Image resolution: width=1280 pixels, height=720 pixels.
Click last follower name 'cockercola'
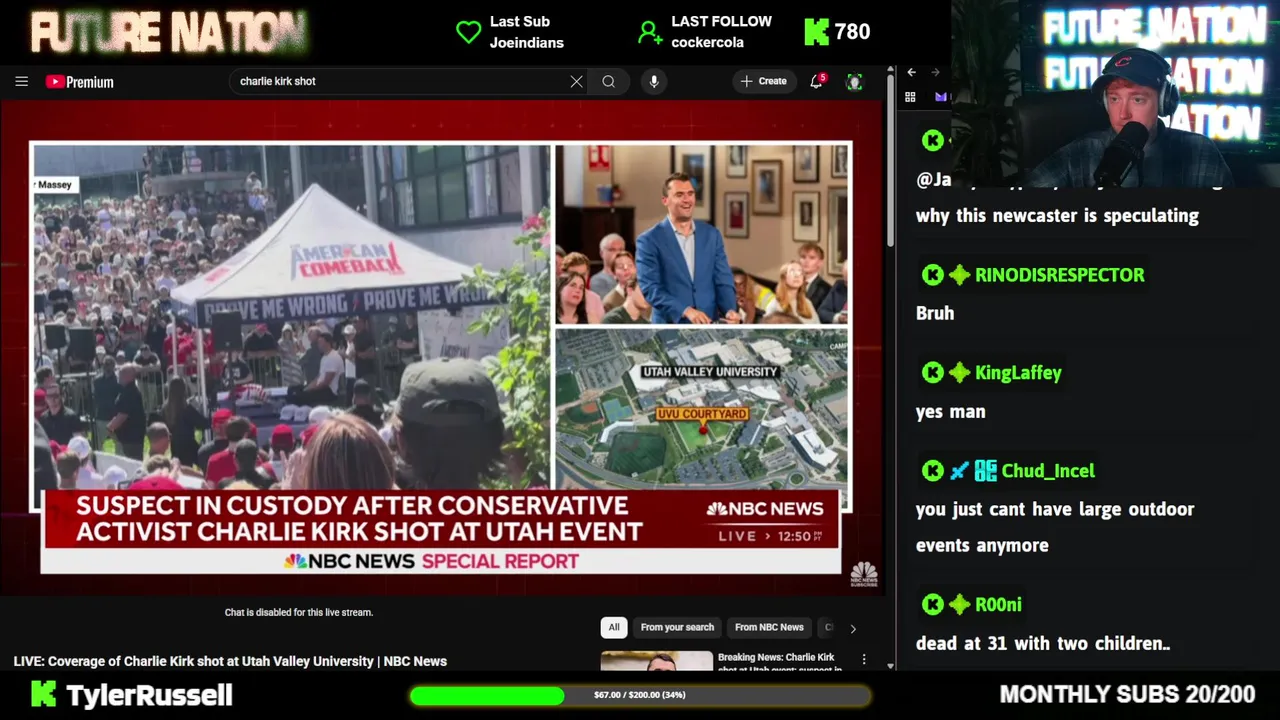click(707, 43)
